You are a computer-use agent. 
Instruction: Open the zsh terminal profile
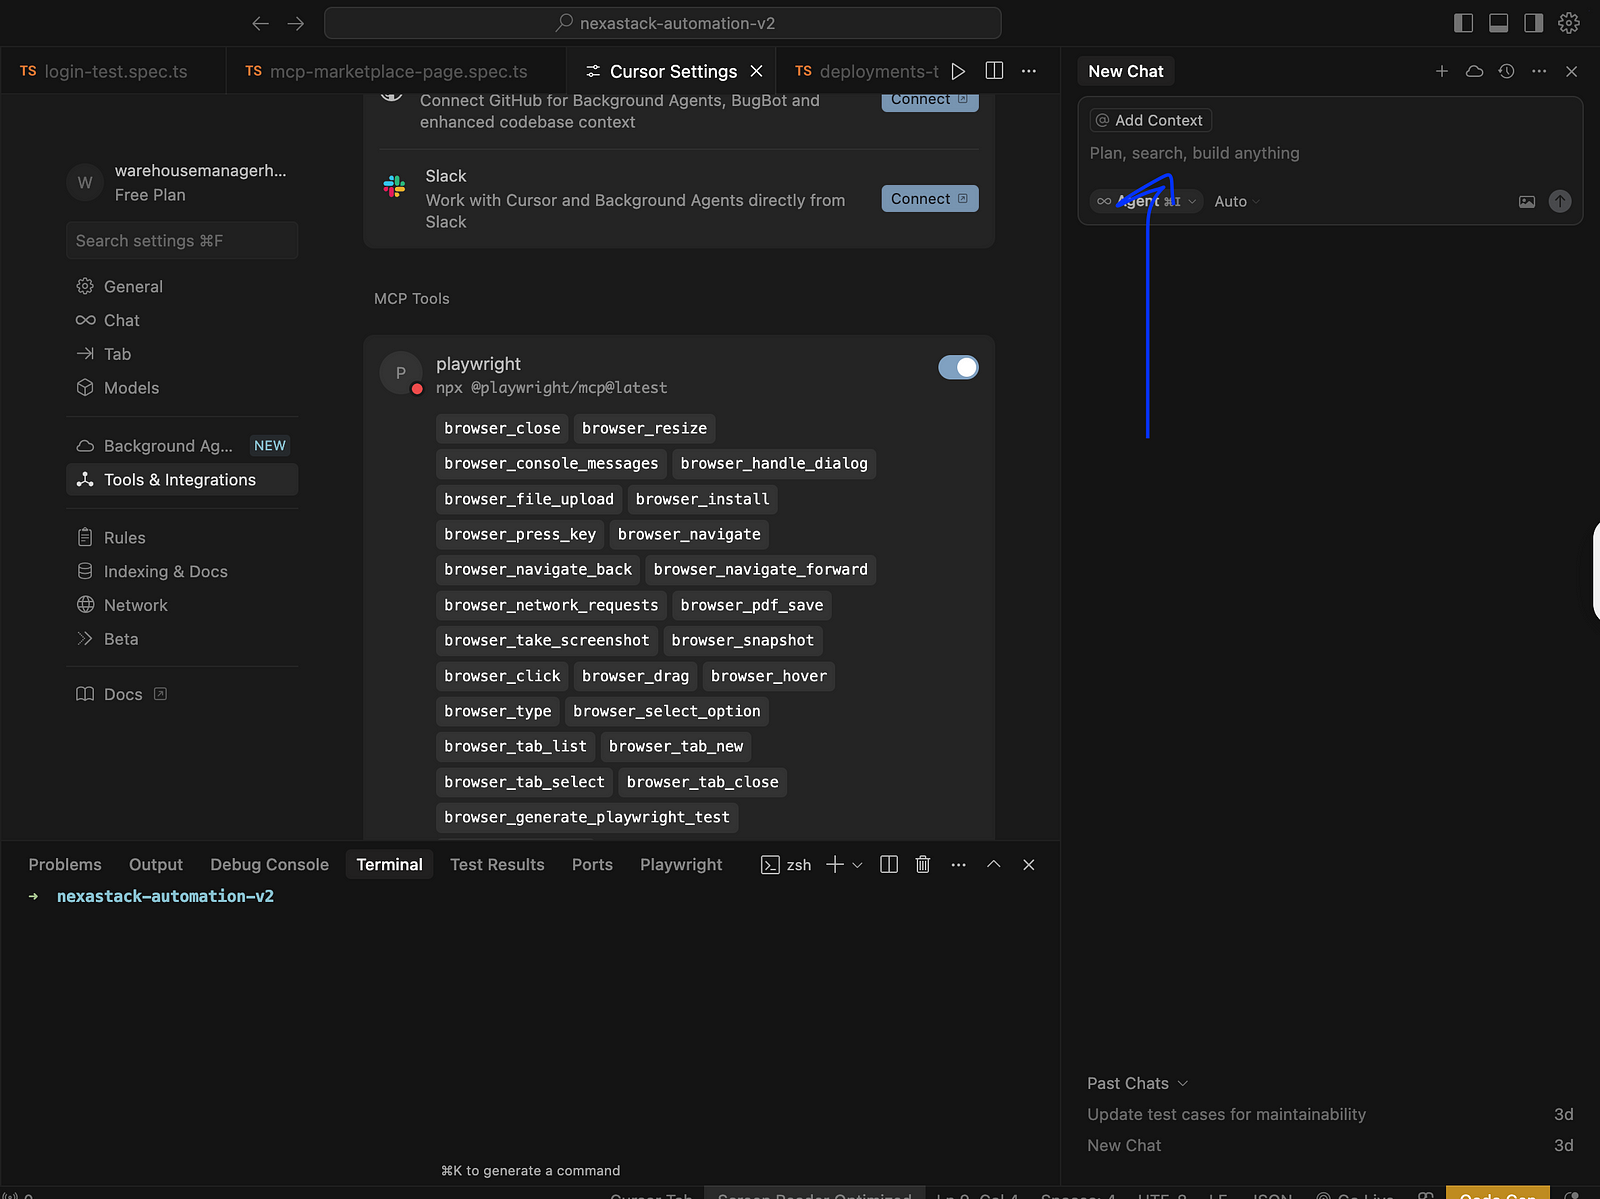(x=786, y=865)
